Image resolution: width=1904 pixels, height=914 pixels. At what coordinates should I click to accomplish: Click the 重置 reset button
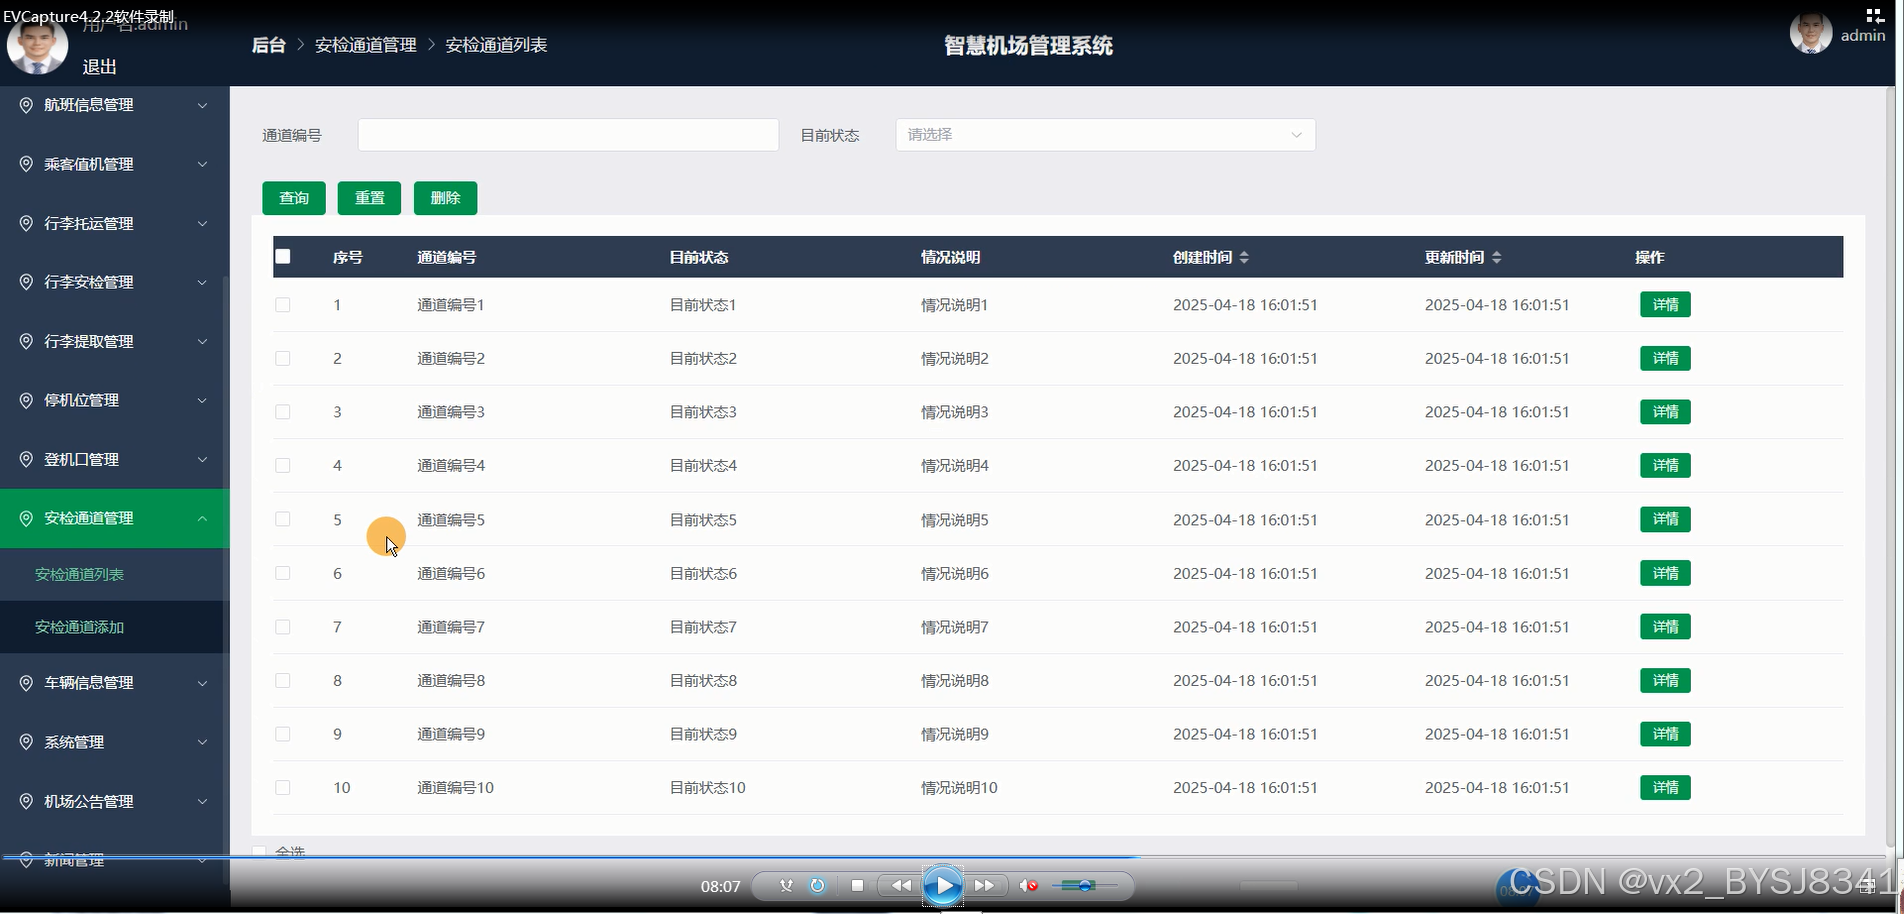[369, 198]
